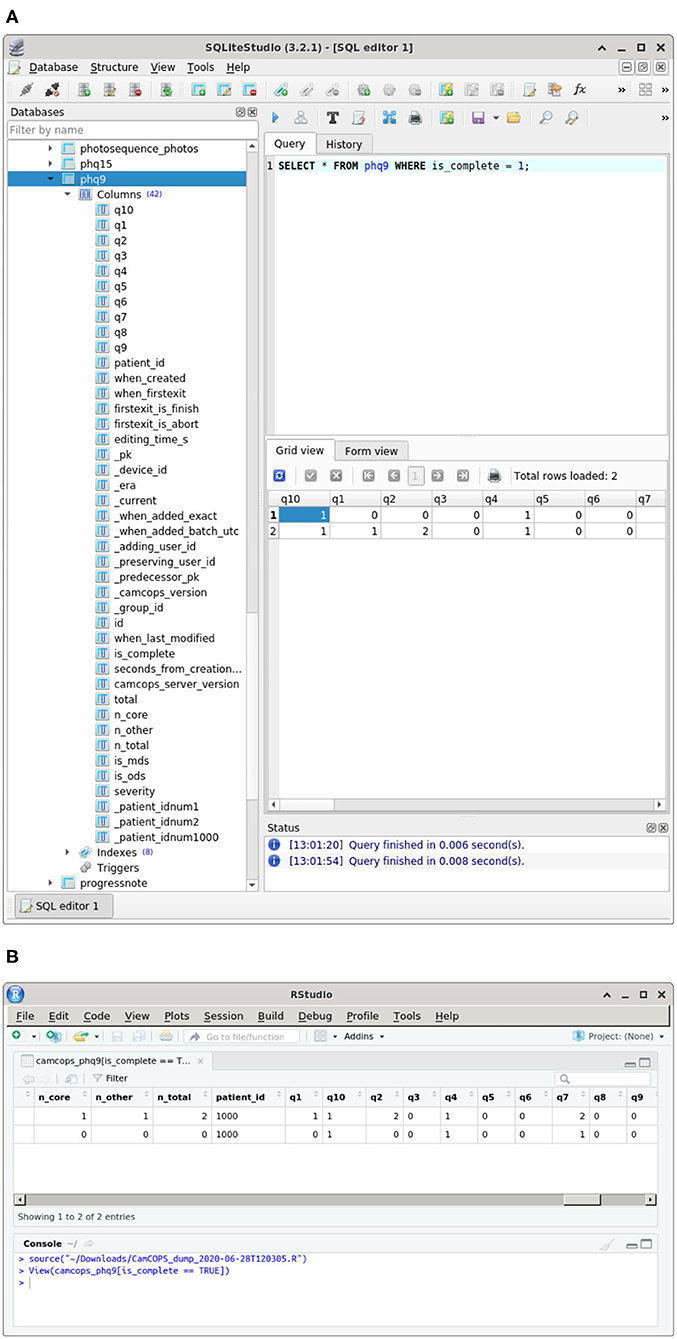
Task: Click the zoom magnifier icon in the SQL editor toolbar
Action: 546,118
